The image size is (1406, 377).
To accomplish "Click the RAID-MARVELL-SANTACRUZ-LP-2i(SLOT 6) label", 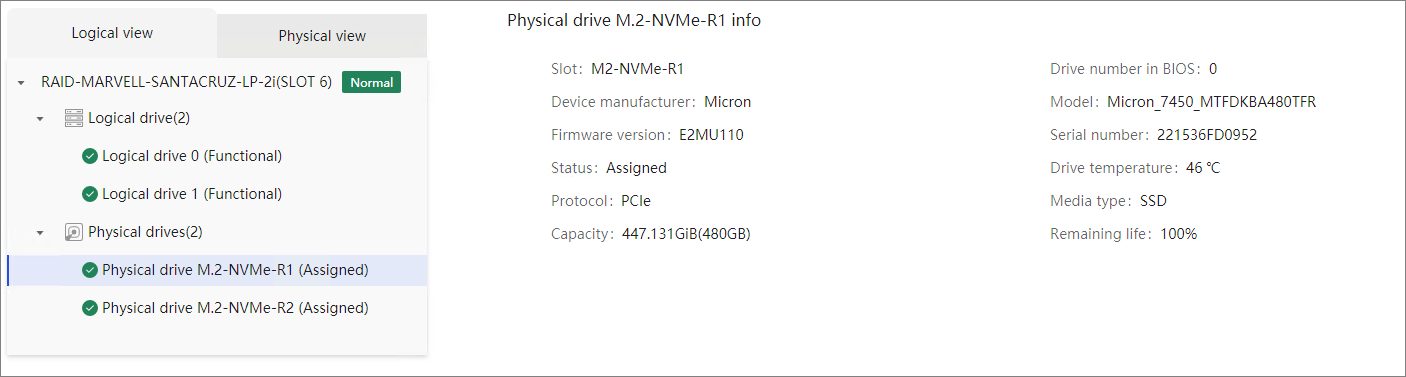I will click(186, 82).
